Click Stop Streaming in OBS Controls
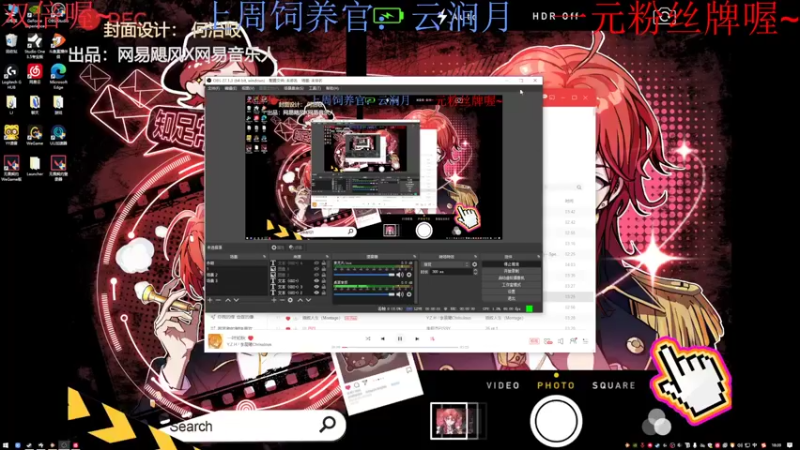The height and width of the screenshot is (450, 800). point(511,264)
